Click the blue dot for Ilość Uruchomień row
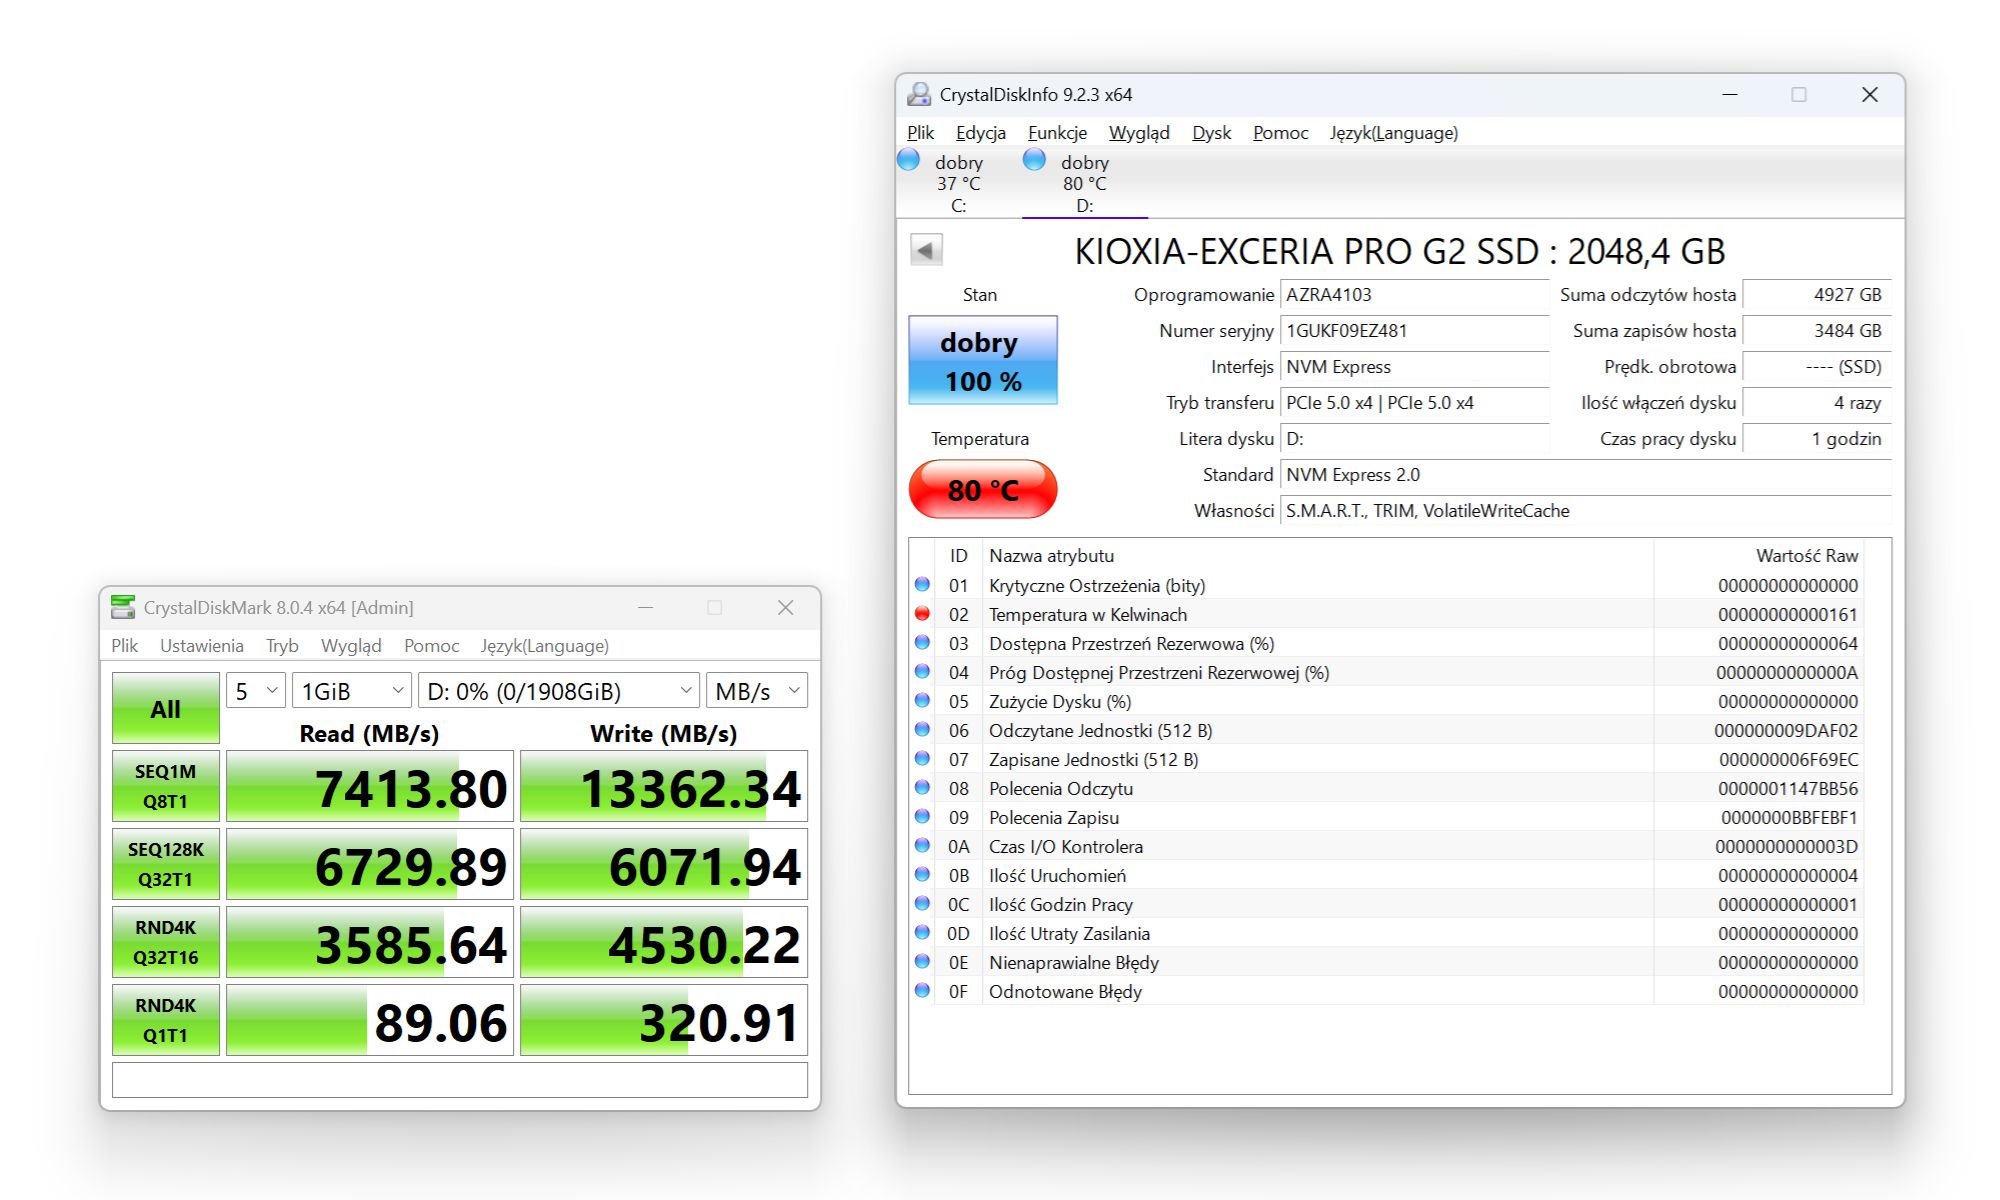The height and width of the screenshot is (1200, 2000). pos(922,875)
